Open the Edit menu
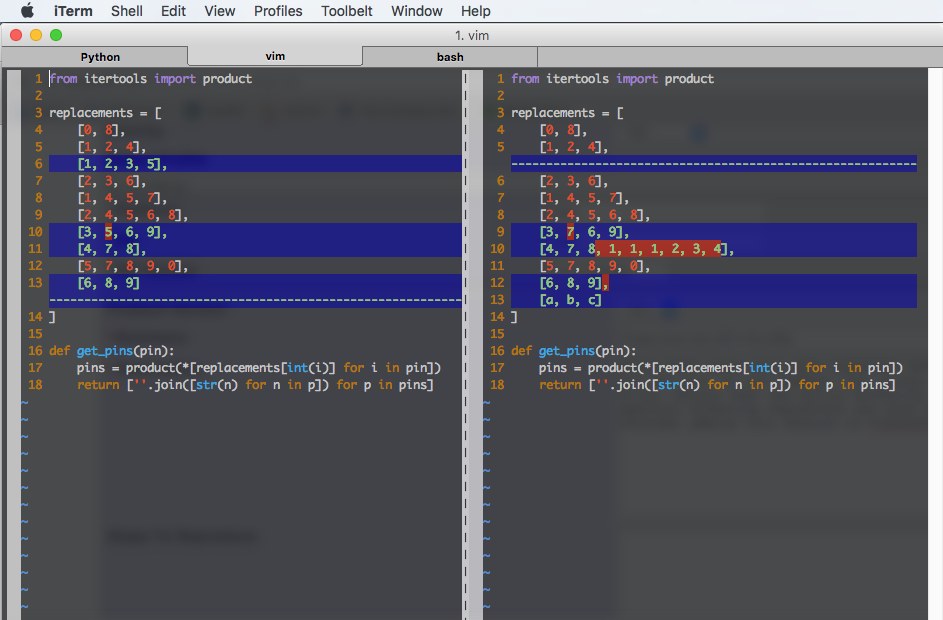 pyautogui.click(x=173, y=11)
